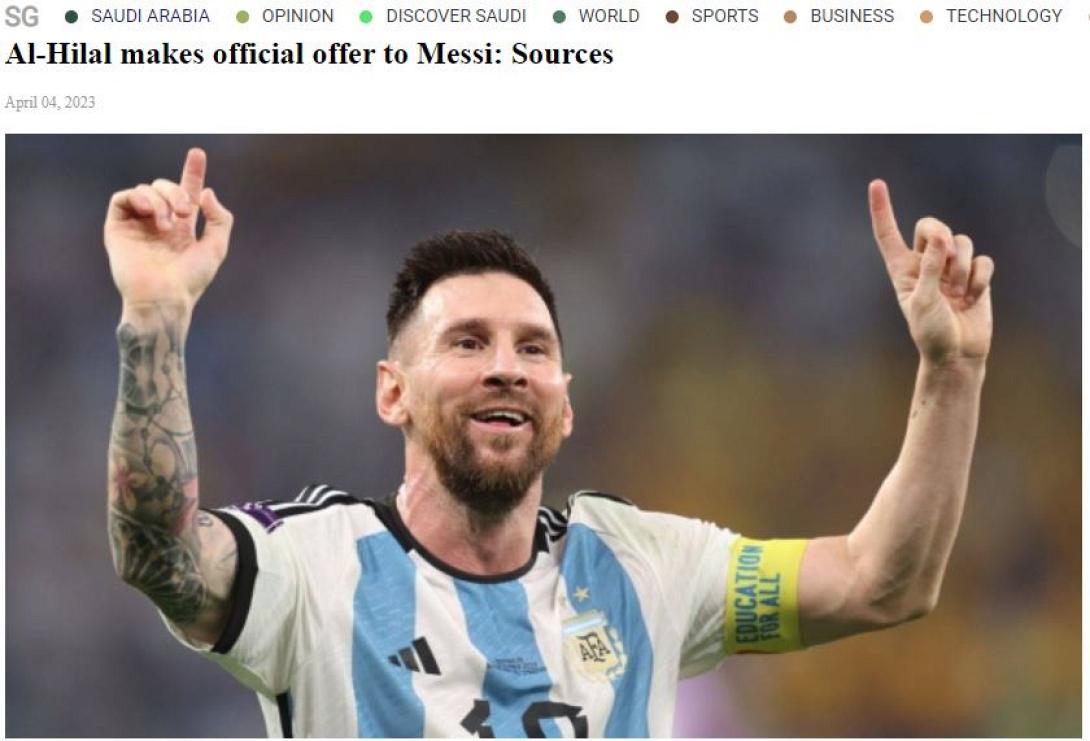This screenshot has height=741, width=1090.
Task: Click the bright green dot beside Discover Saudi
Action: 366,17
